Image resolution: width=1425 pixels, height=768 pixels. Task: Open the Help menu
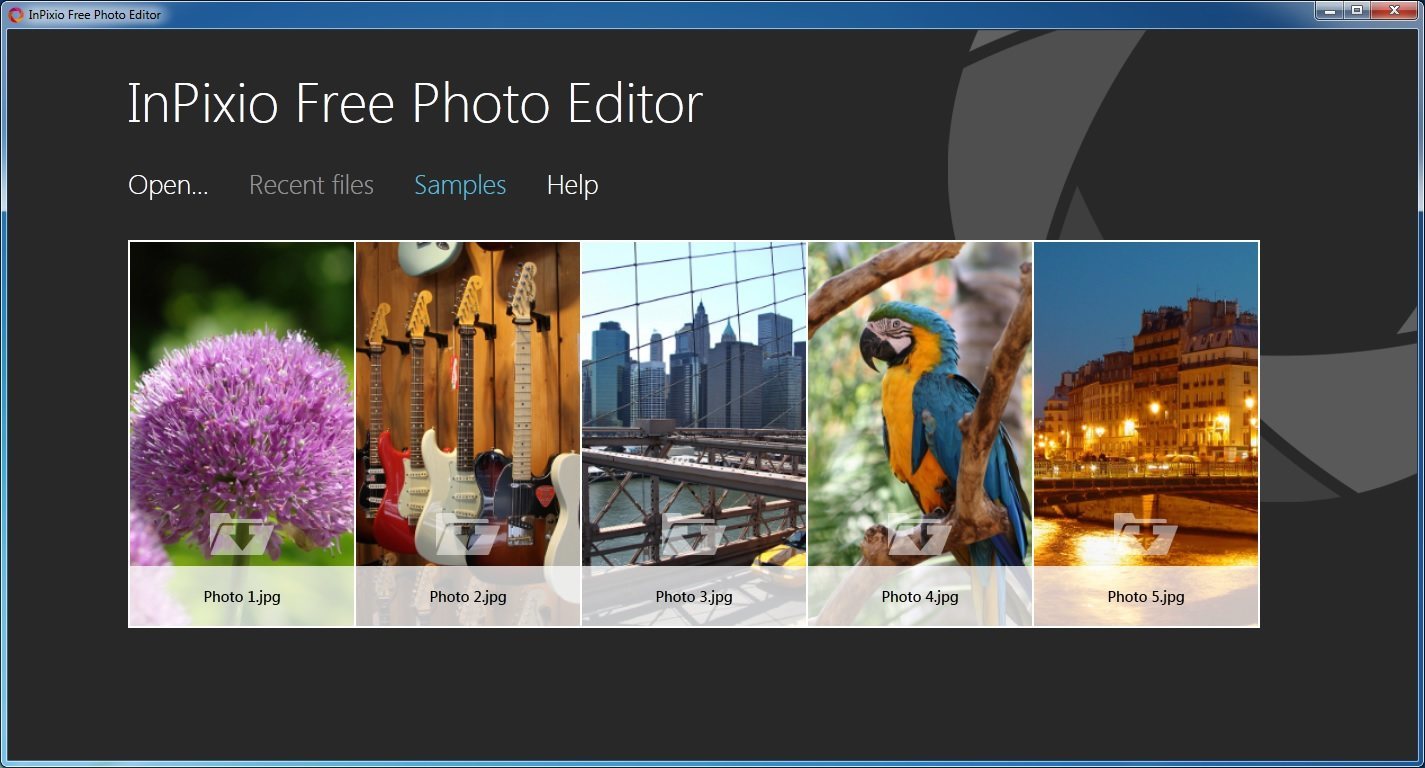572,185
